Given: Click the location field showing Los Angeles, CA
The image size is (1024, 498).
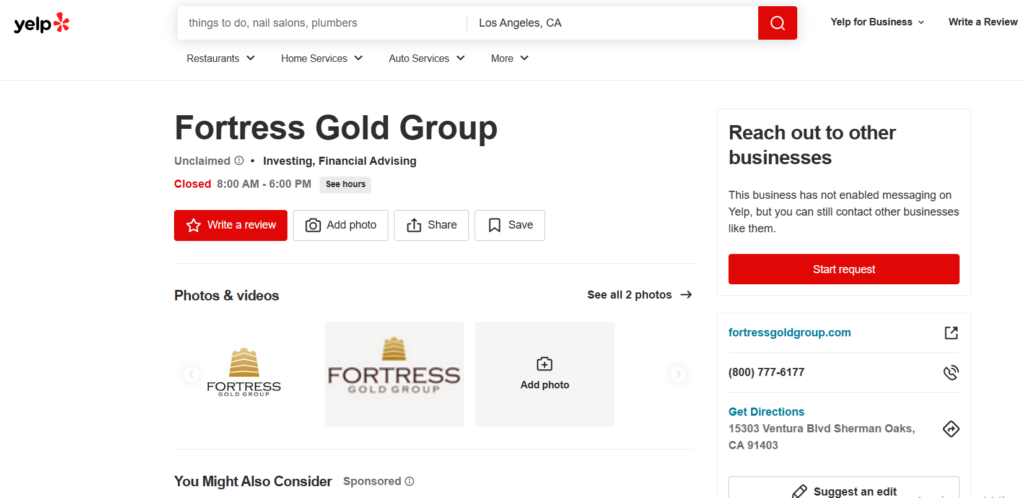Looking at the screenshot, I should point(613,23).
